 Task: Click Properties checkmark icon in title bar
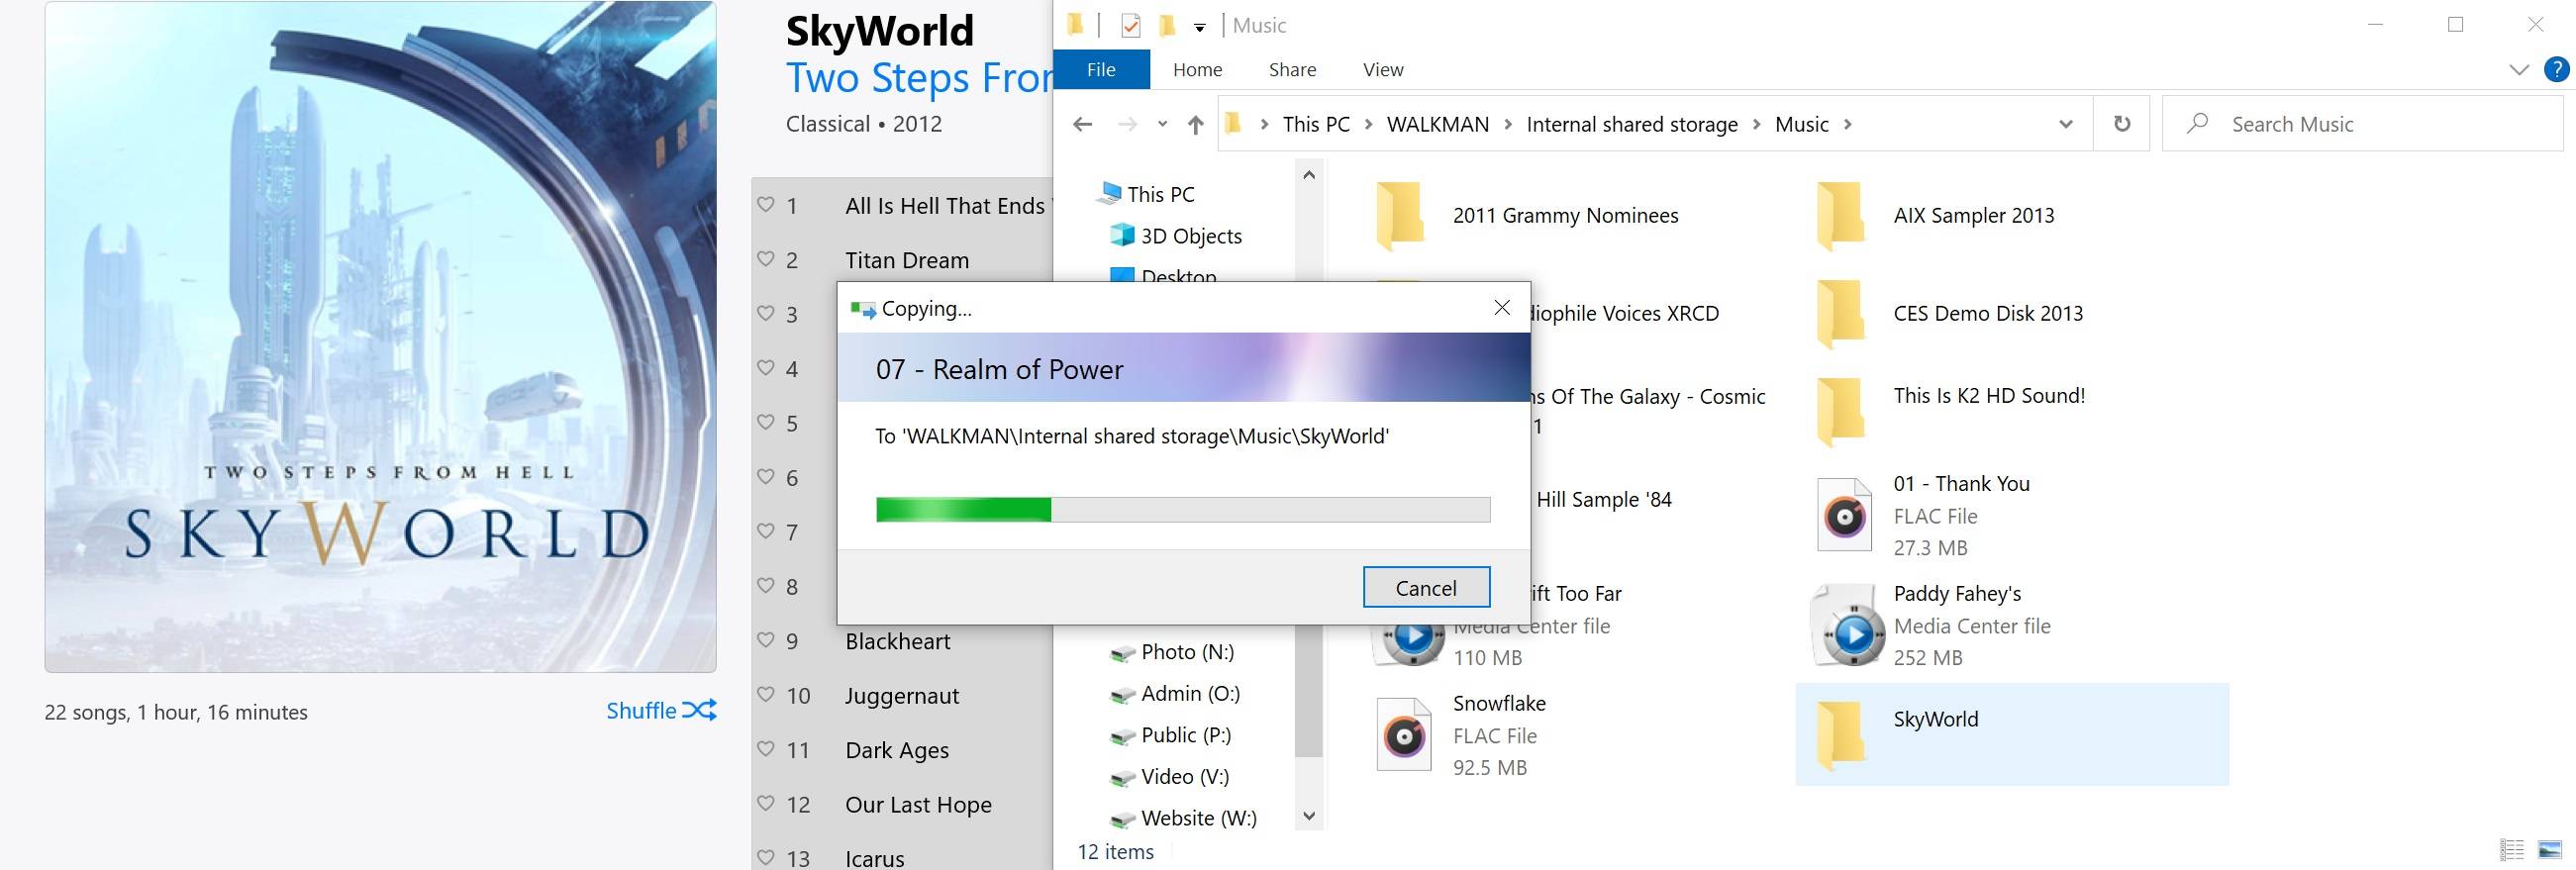tap(1130, 26)
